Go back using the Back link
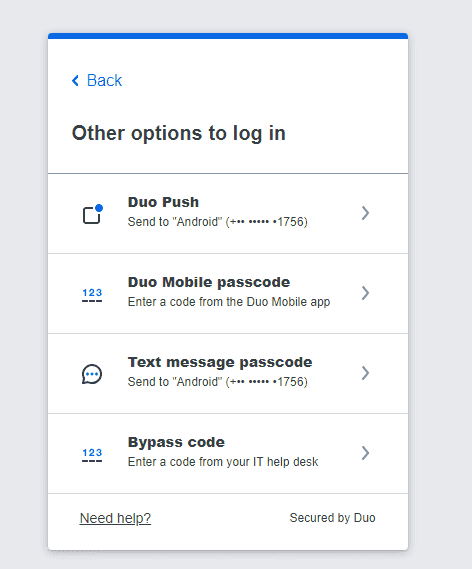The image size is (472, 569). [97, 80]
